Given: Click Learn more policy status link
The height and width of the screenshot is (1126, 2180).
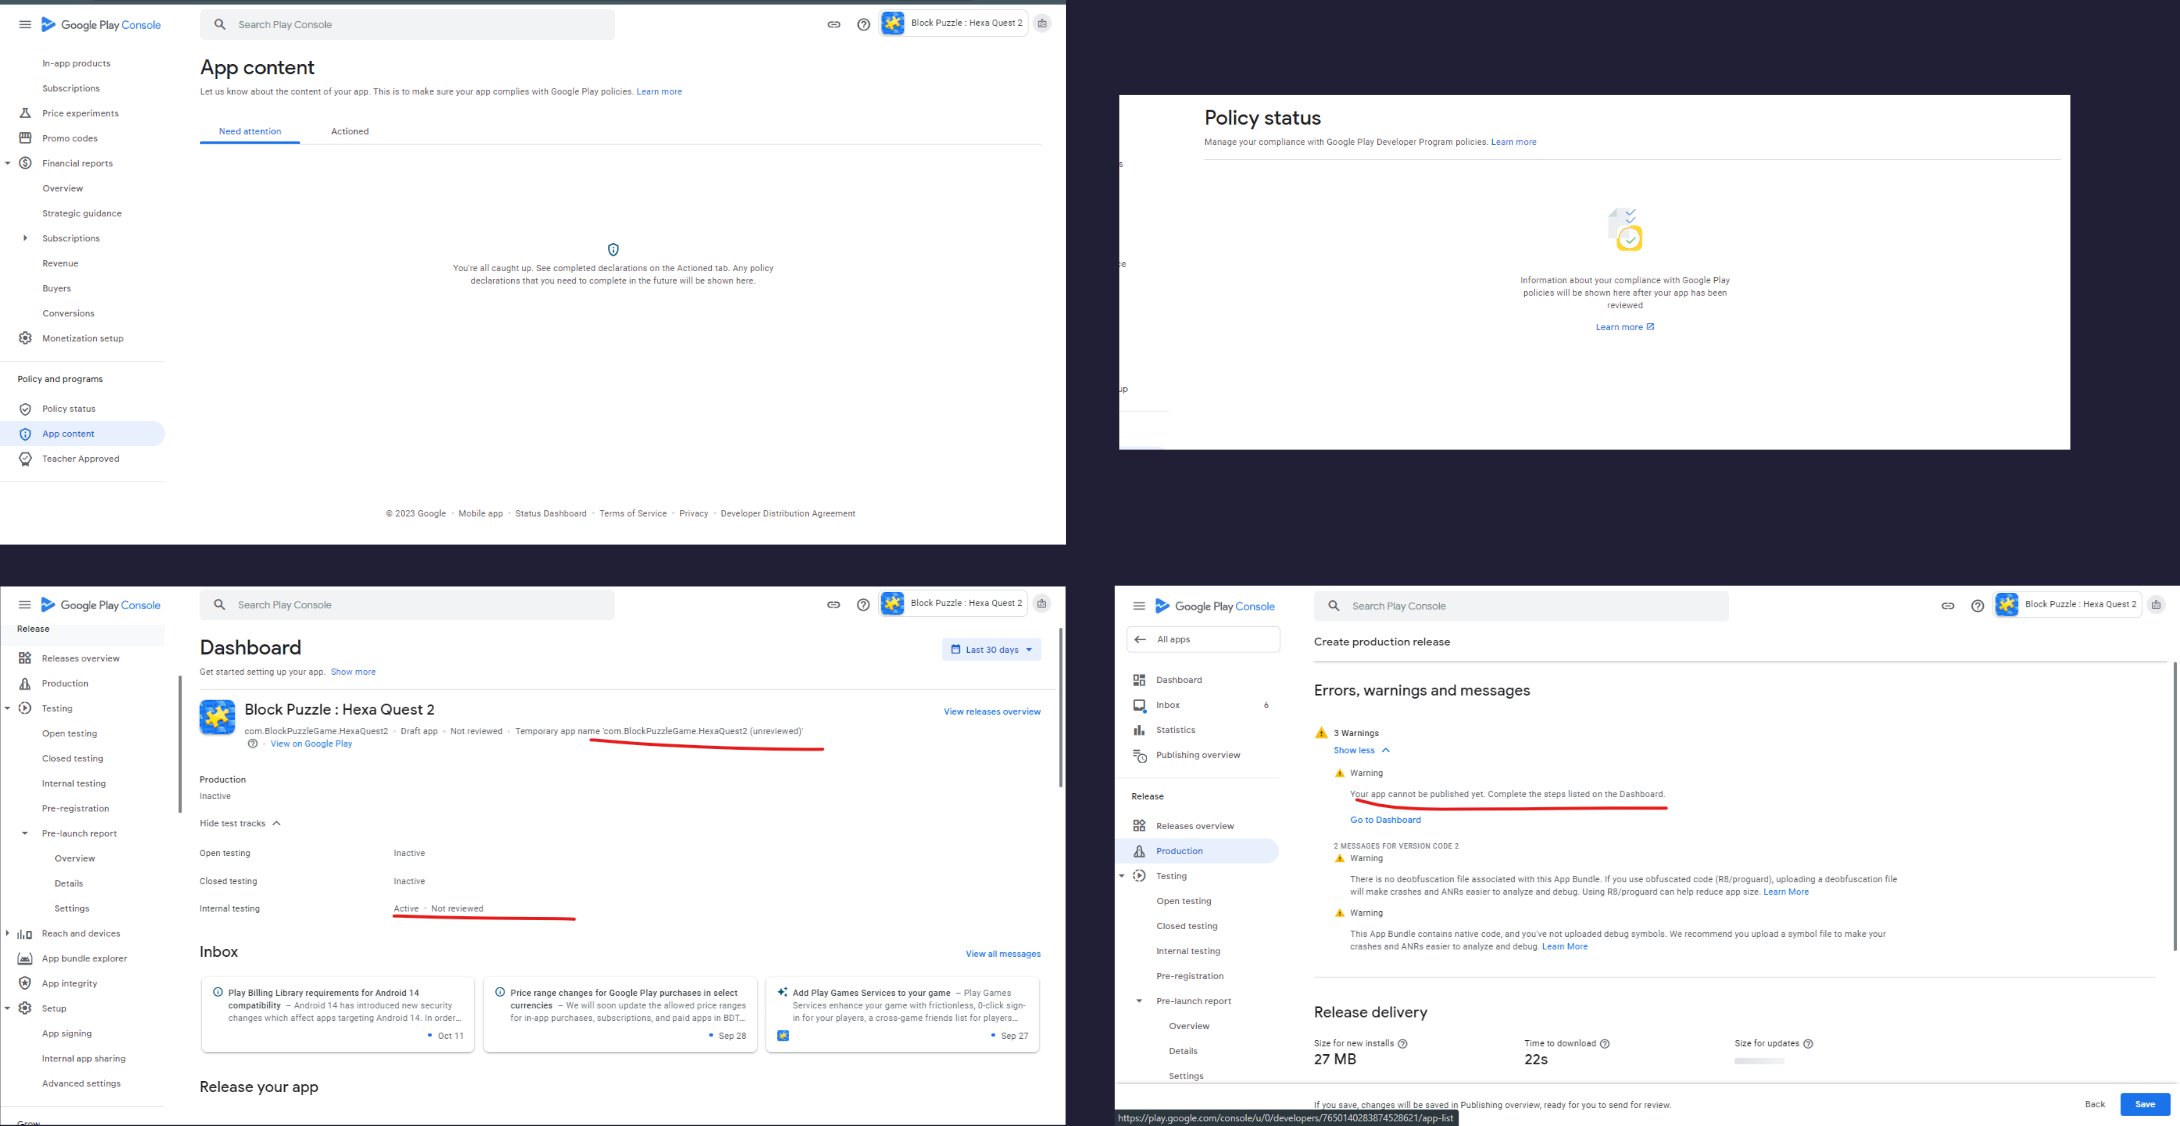Looking at the screenshot, I should coord(1514,141).
